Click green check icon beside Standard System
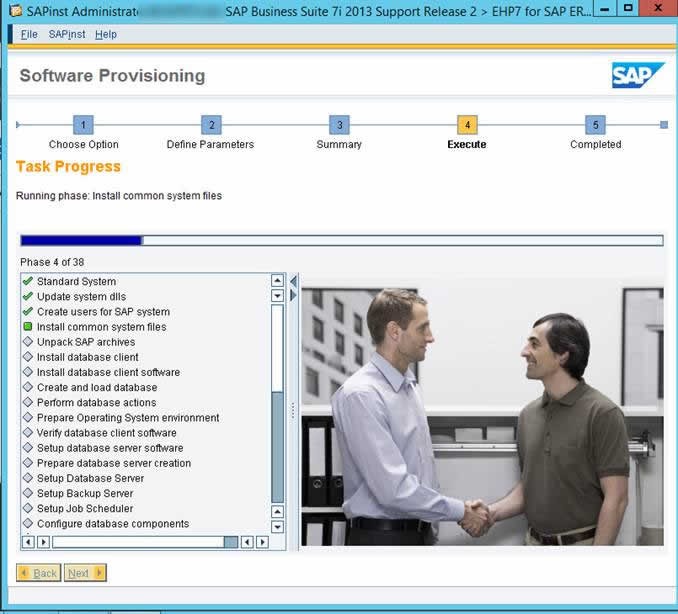 tap(28, 281)
